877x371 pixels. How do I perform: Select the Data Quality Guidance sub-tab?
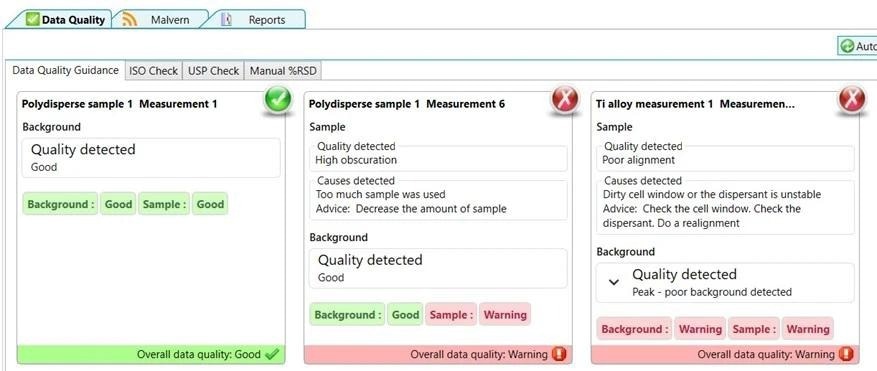point(65,71)
